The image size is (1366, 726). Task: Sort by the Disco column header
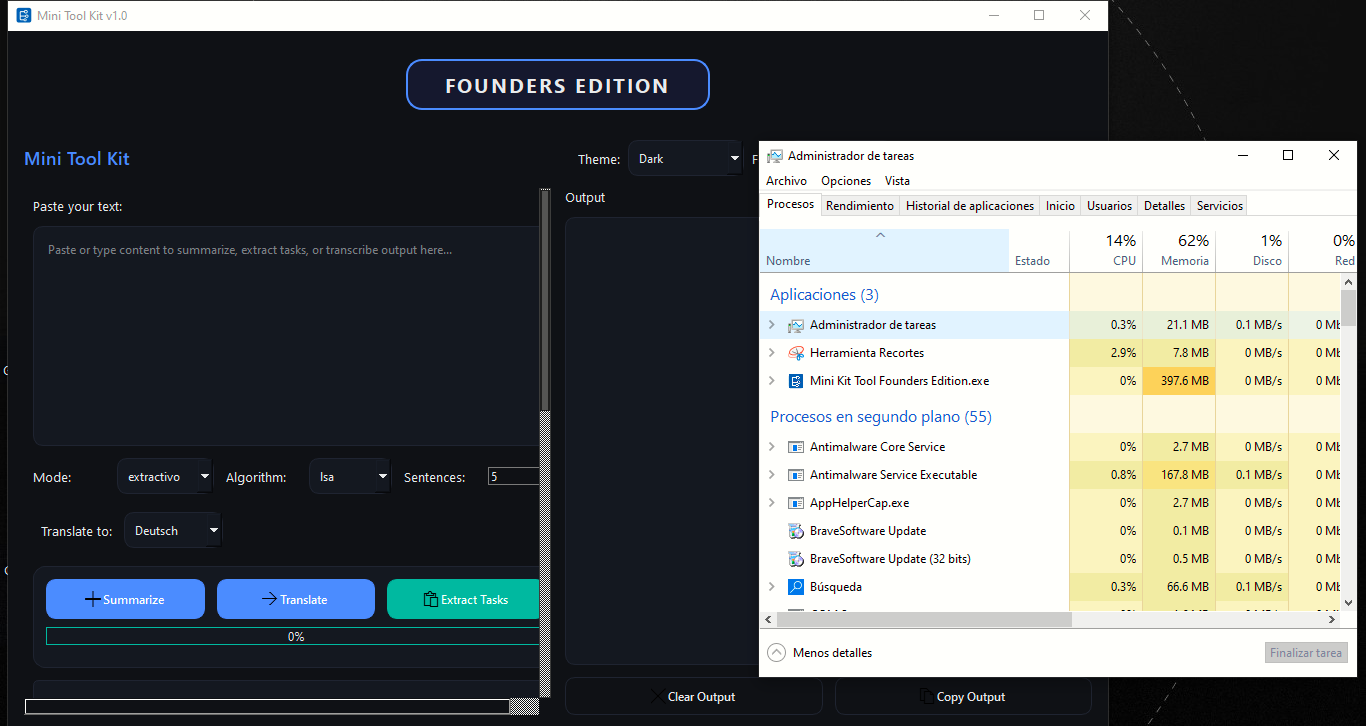pyautogui.click(x=1252, y=250)
